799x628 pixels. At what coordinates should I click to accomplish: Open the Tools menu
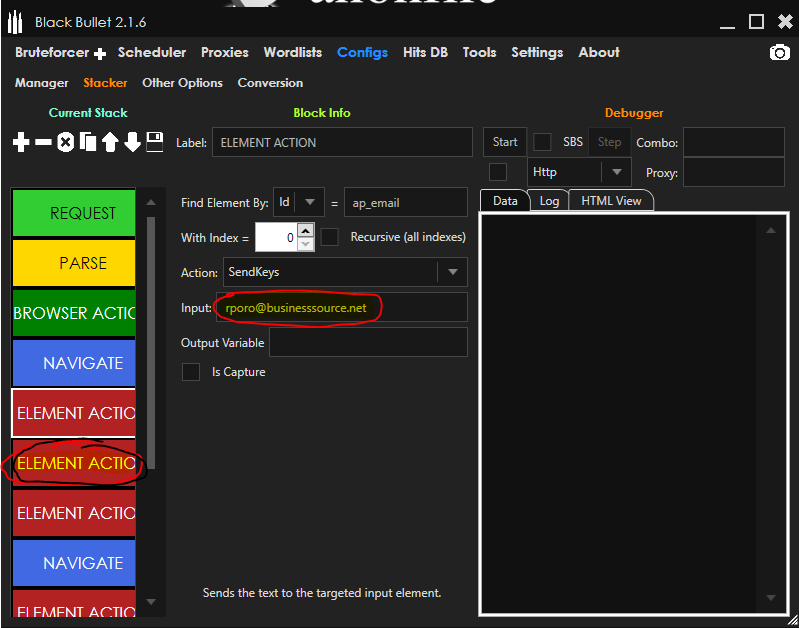tap(480, 52)
